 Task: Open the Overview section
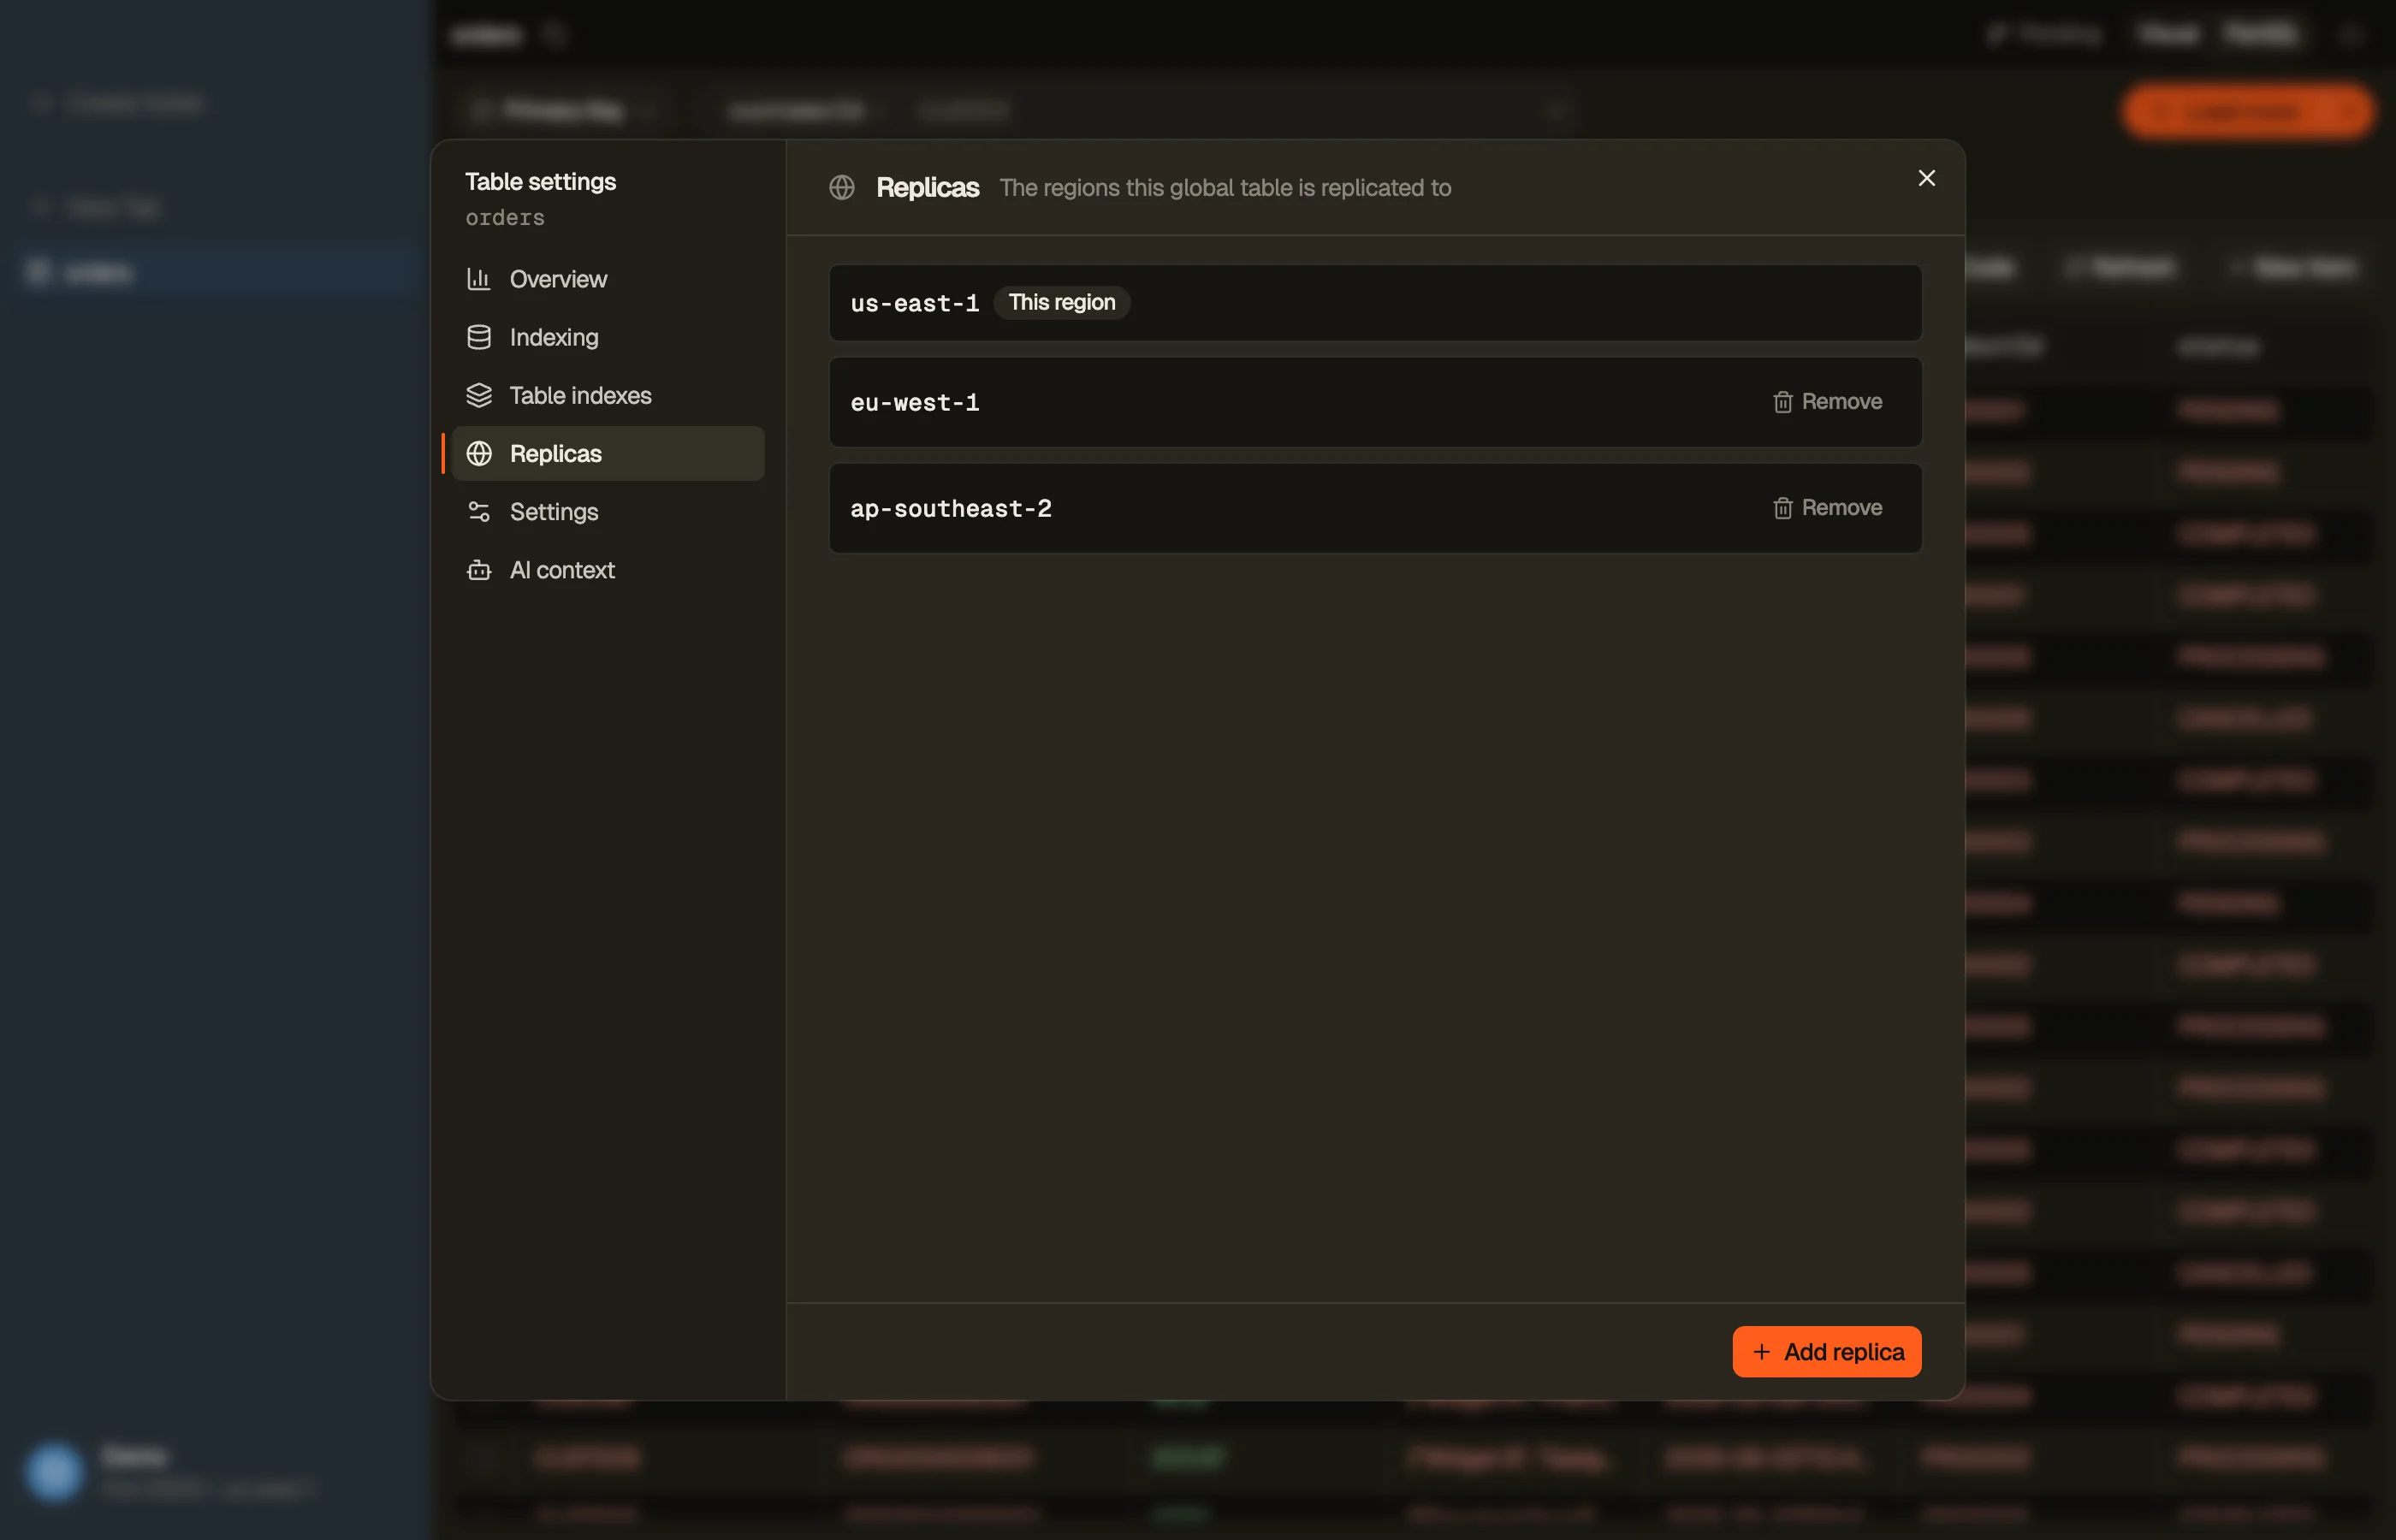(x=608, y=279)
